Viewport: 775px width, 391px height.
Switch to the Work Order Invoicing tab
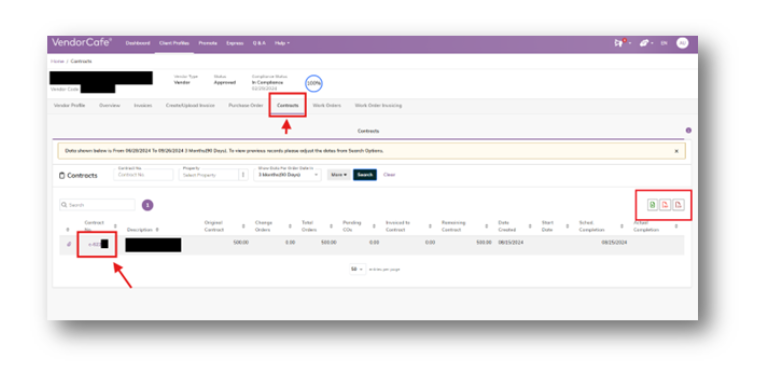click(x=378, y=106)
